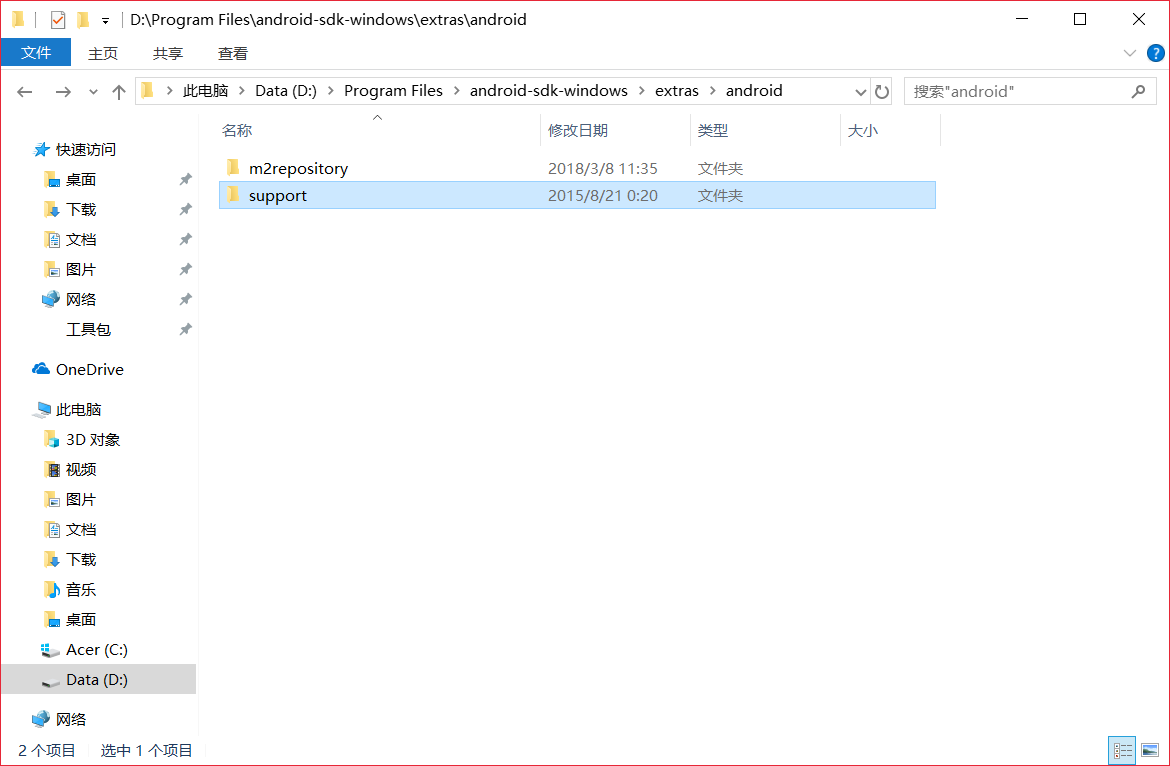Go back with the left arrow
Image resolution: width=1170 pixels, height=766 pixels.
click(25, 92)
